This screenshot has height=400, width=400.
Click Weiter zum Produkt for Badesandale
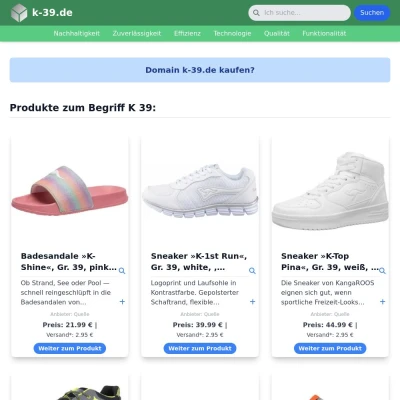pos(70,348)
